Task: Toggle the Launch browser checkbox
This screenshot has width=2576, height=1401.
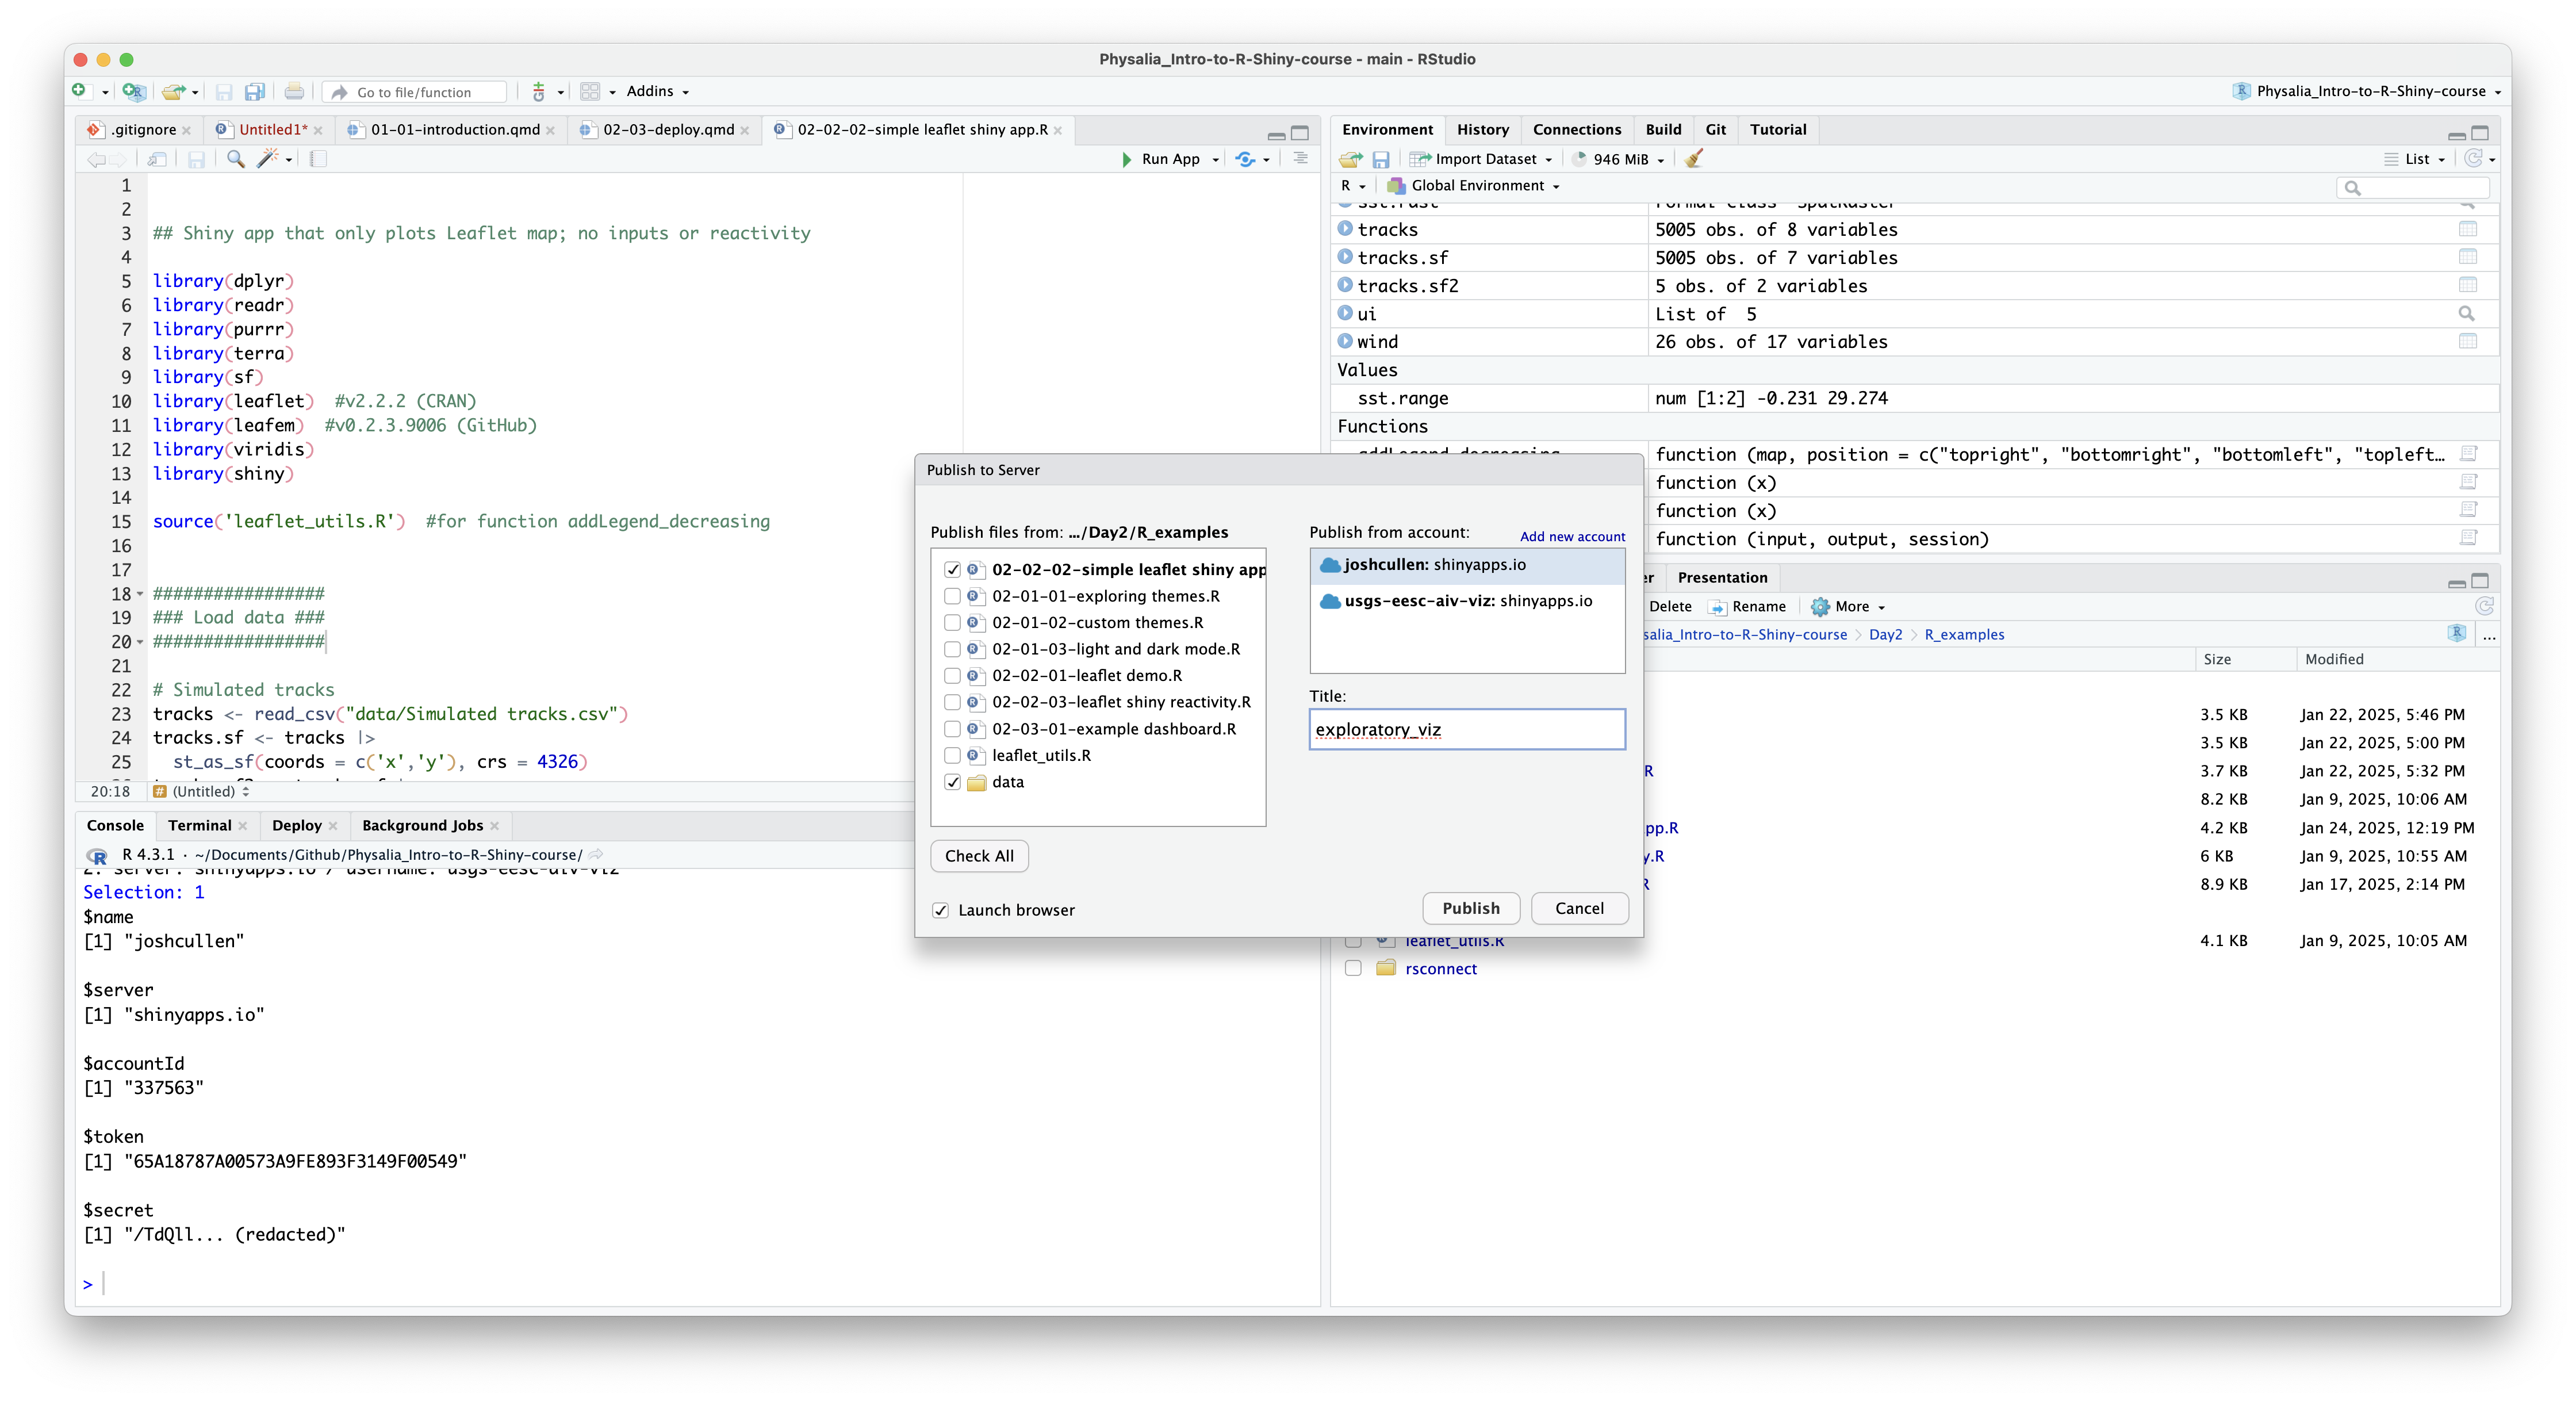Action: [x=941, y=910]
